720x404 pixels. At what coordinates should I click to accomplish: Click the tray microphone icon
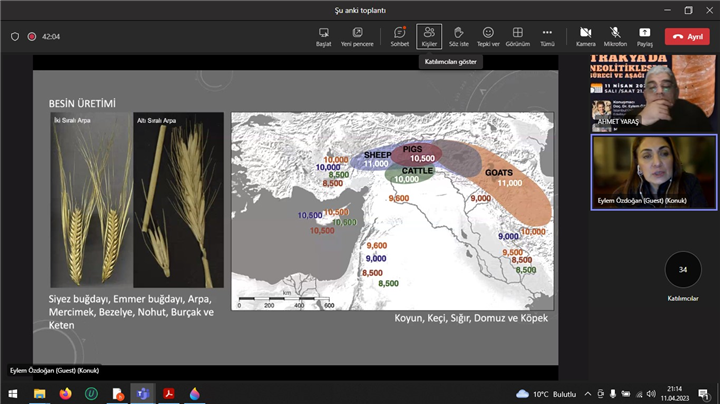[x=613, y=394]
